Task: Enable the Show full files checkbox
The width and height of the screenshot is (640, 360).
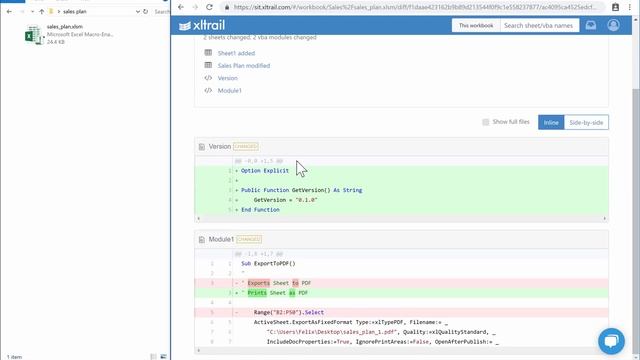Action: coord(486,122)
